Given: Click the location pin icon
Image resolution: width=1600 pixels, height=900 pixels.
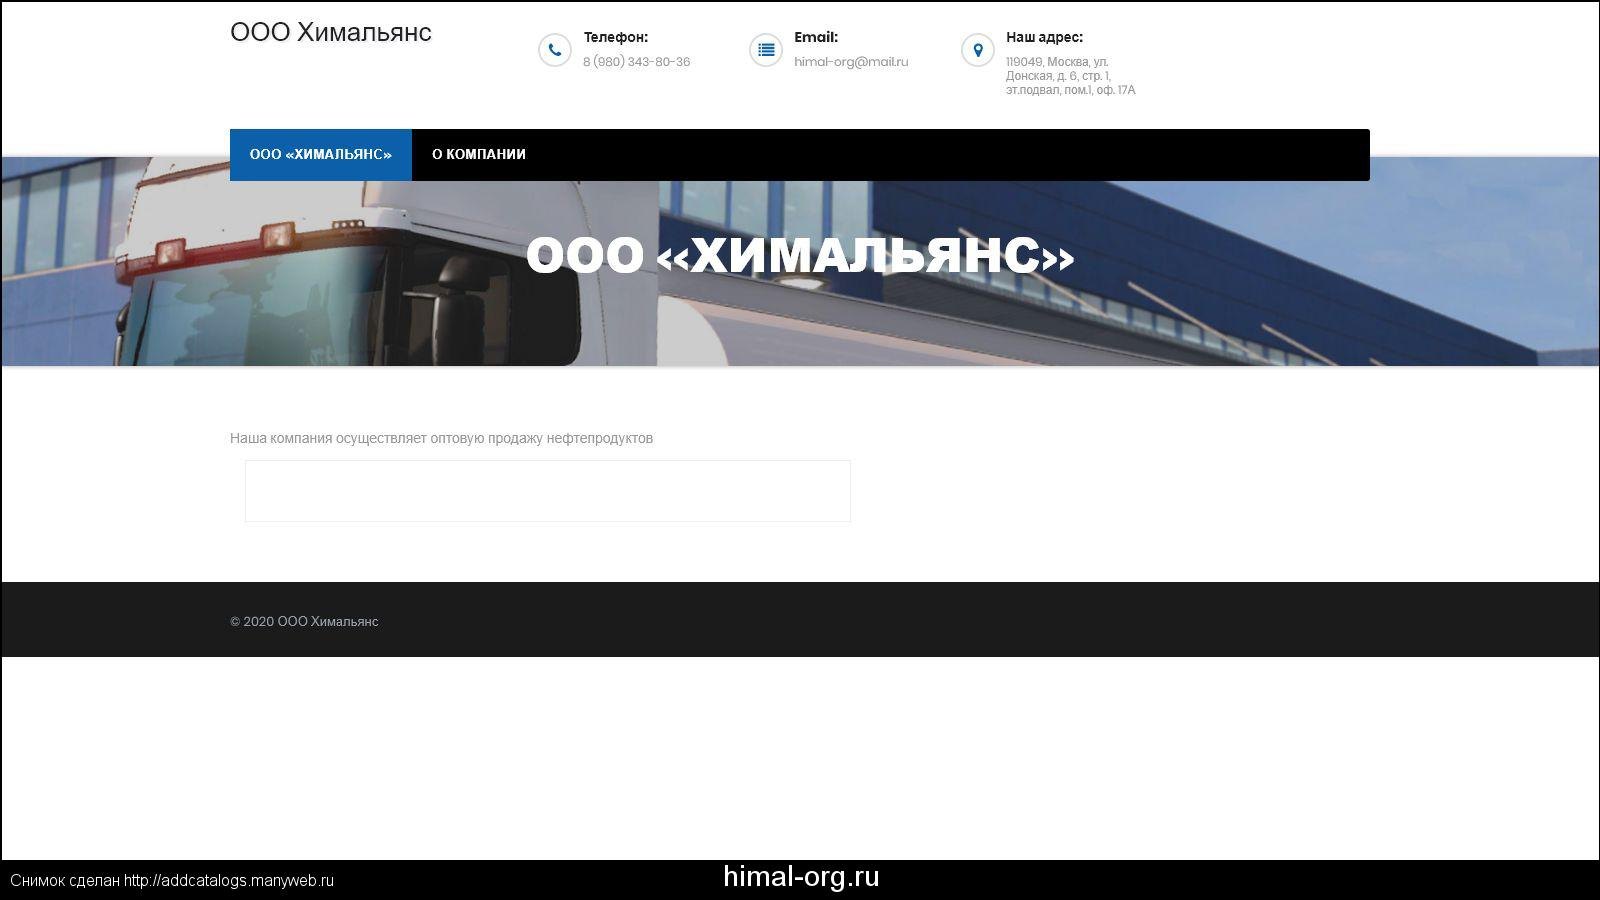Looking at the screenshot, I should (978, 50).
